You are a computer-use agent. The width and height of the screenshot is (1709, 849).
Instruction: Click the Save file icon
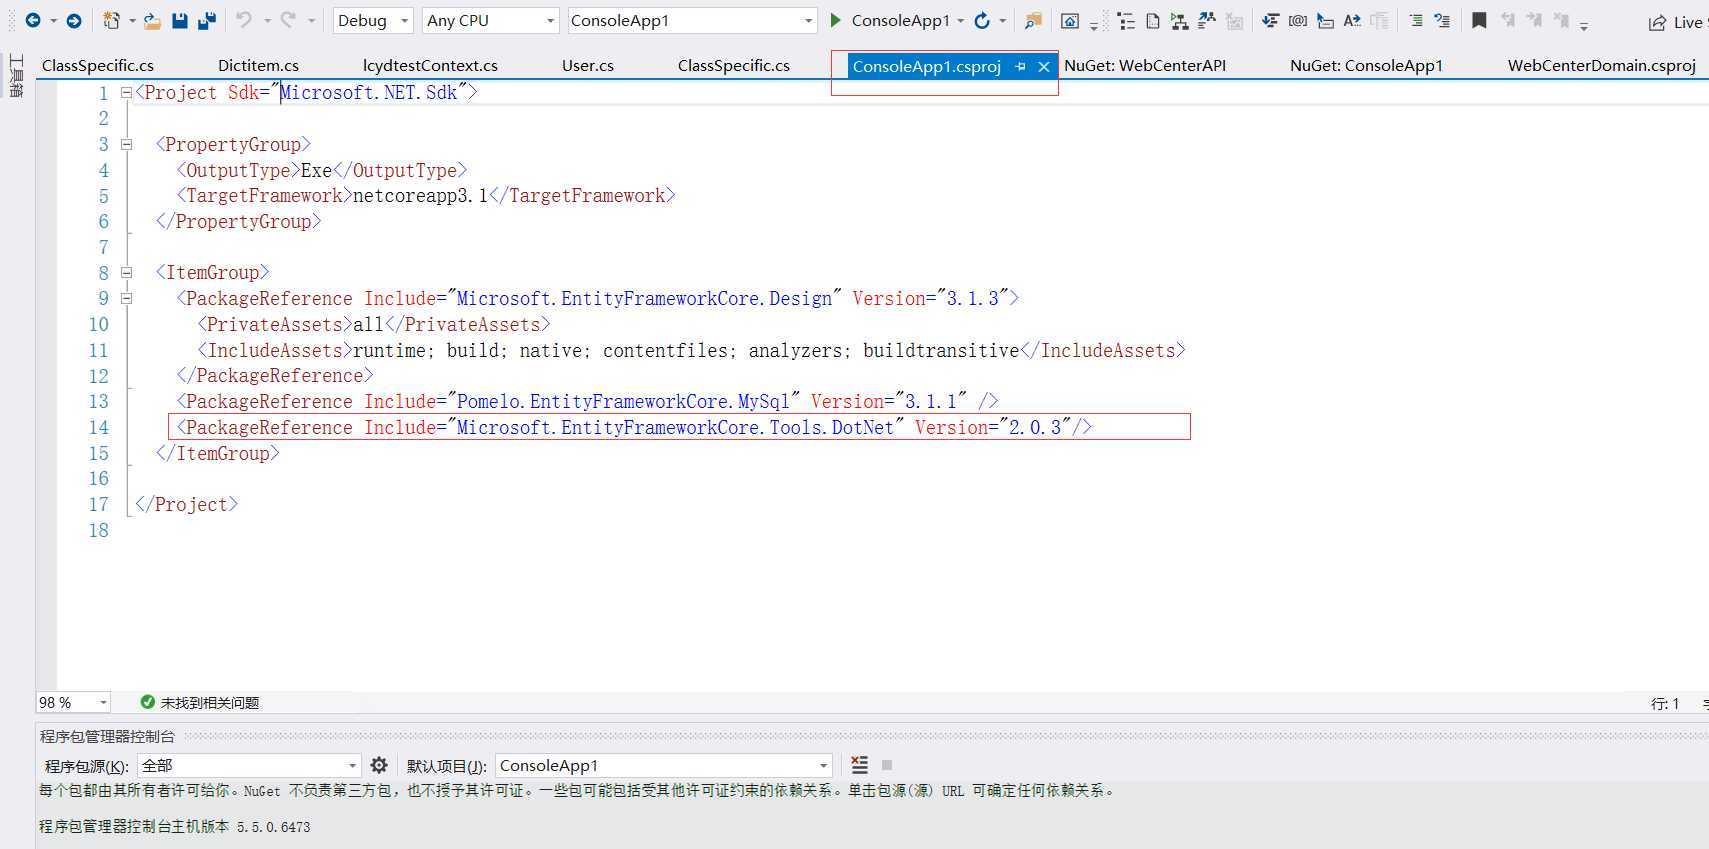180,20
